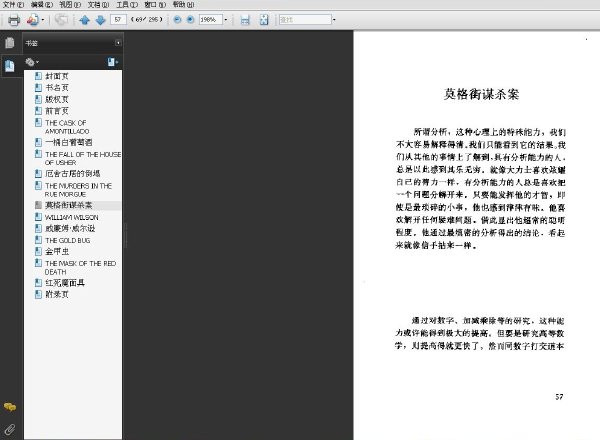This screenshot has height=440, width=600.
Task: Click bookmark icon beside 红死魔面具
Action: click(38, 283)
